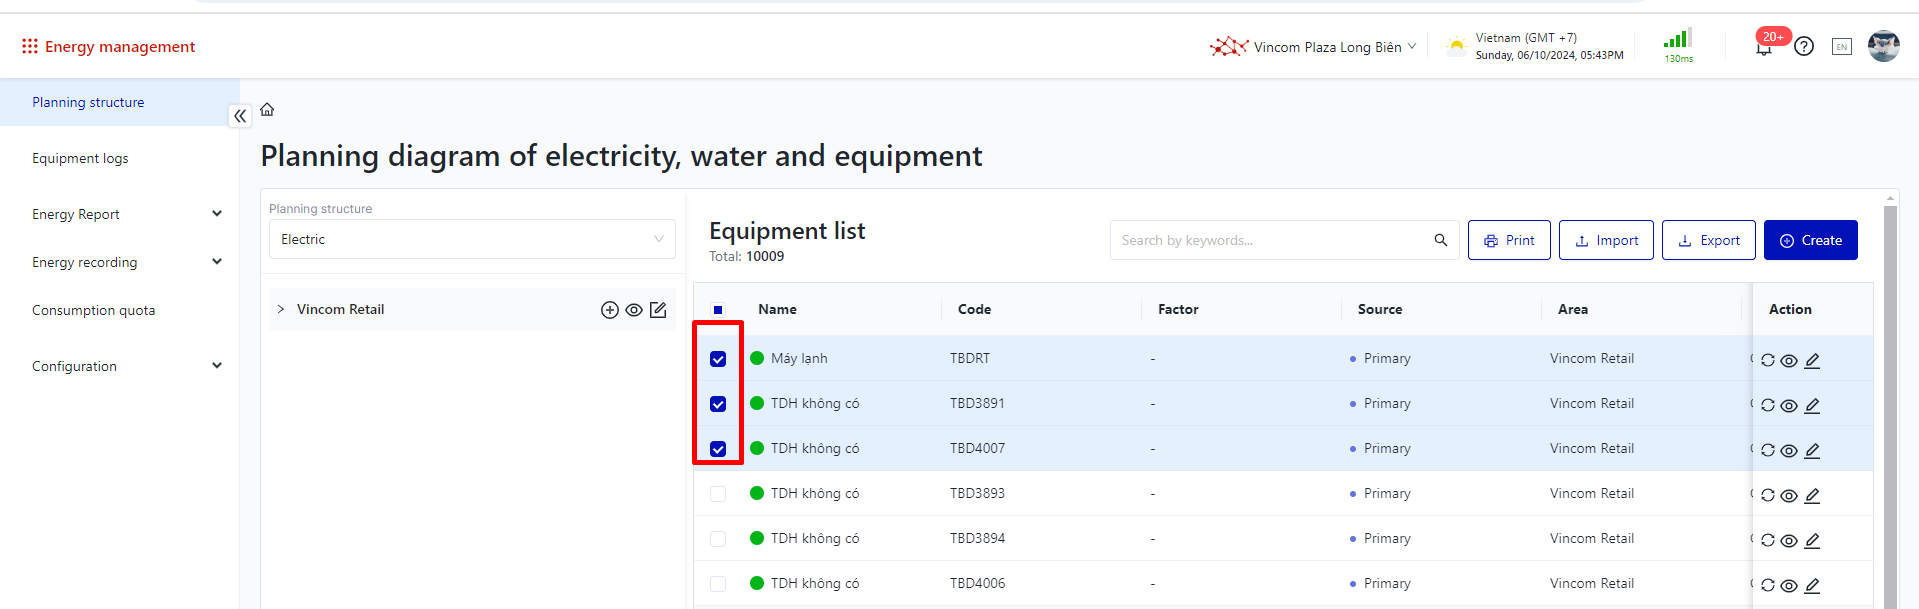The image size is (1919, 609).
Task: Open Consumption quota page
Action: [93, 310]
